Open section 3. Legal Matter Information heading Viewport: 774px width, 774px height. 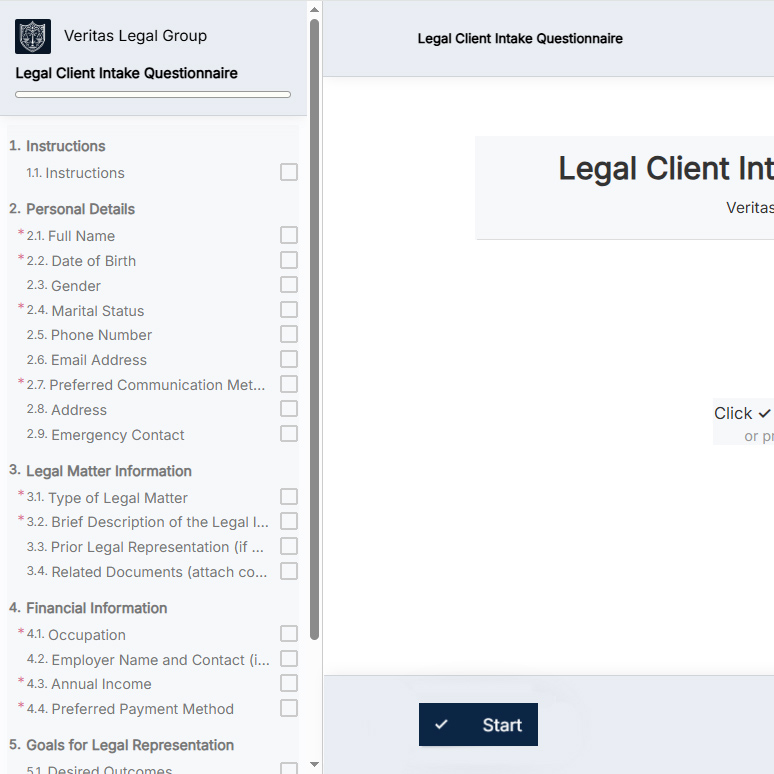point(100,471)
